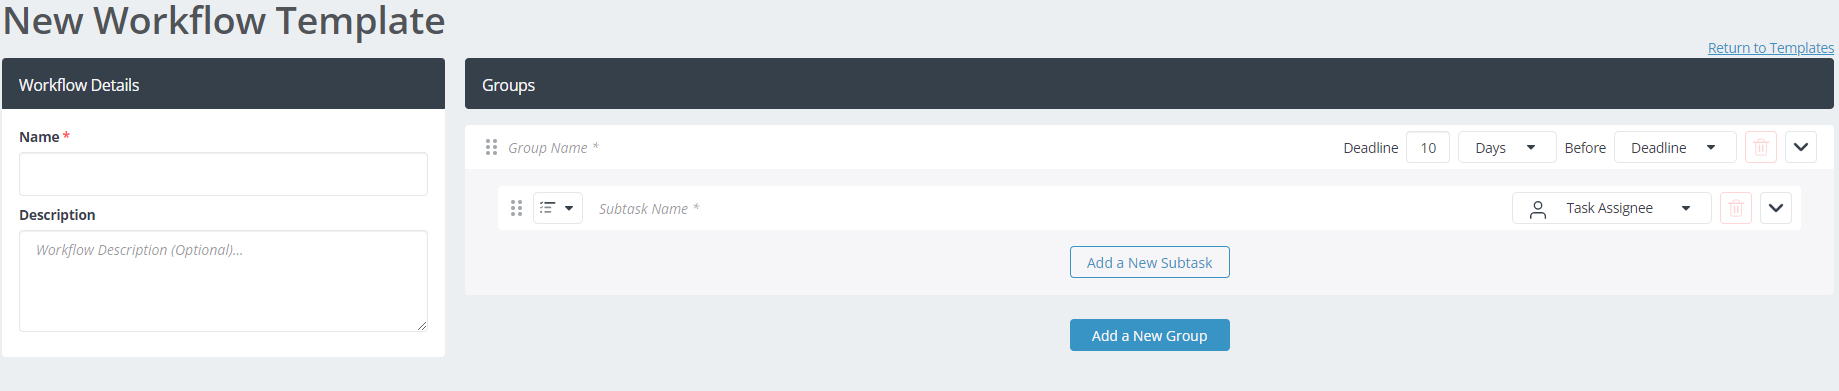
Task: Click the Groups panel header
Action: click(x=1149, y=84)
